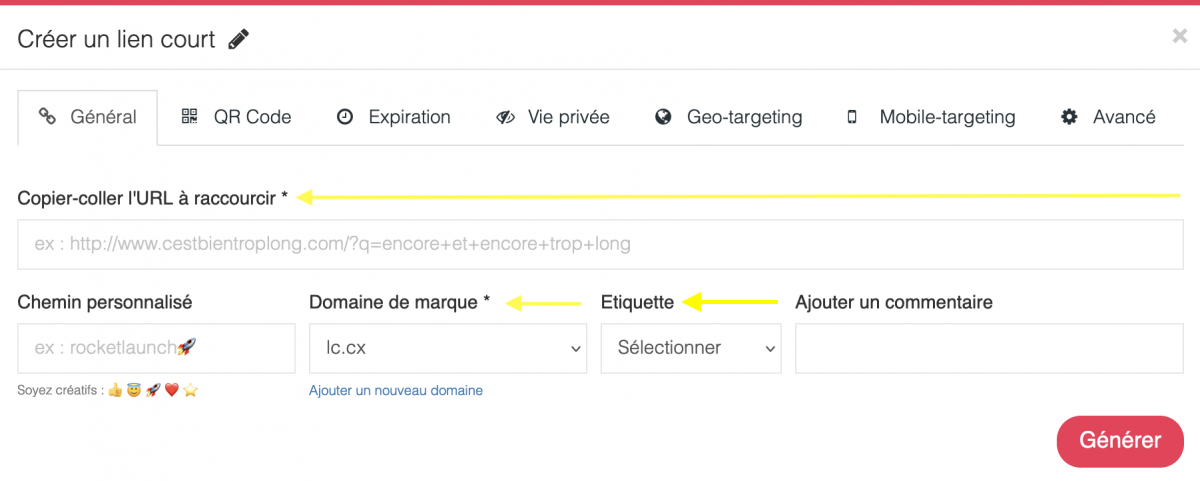This screenshot has width=1200, height=481.
Task: Expand the Etiquette Sélectionner dropdown
Action: pyautogui.click(x=691, y=348)
